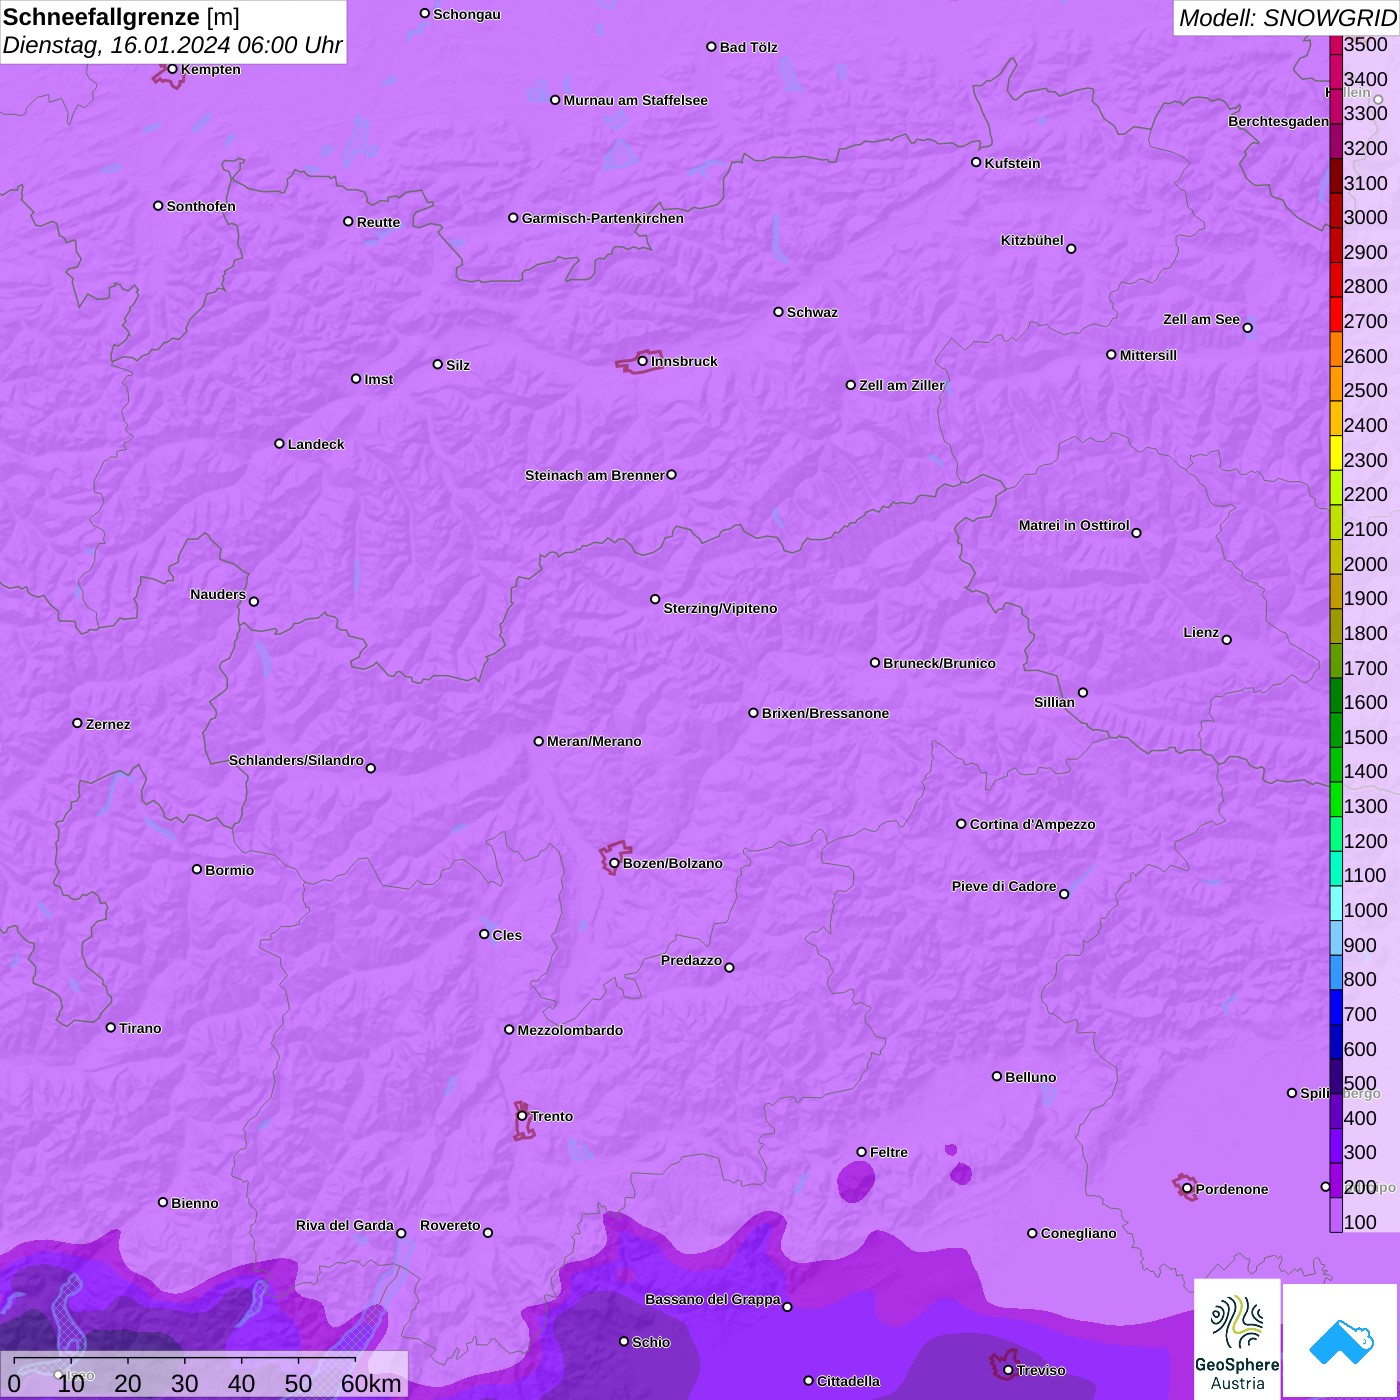Select the 3500 legend value label

pos(1366,44)
